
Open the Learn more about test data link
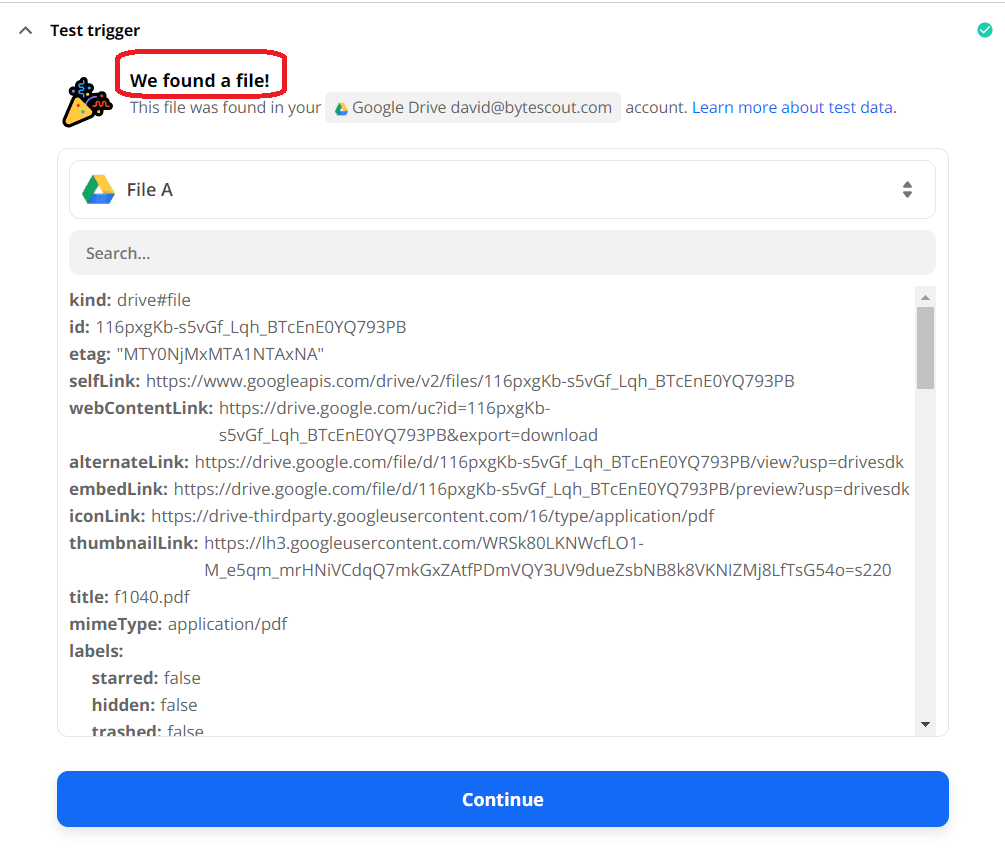point(792,108)
